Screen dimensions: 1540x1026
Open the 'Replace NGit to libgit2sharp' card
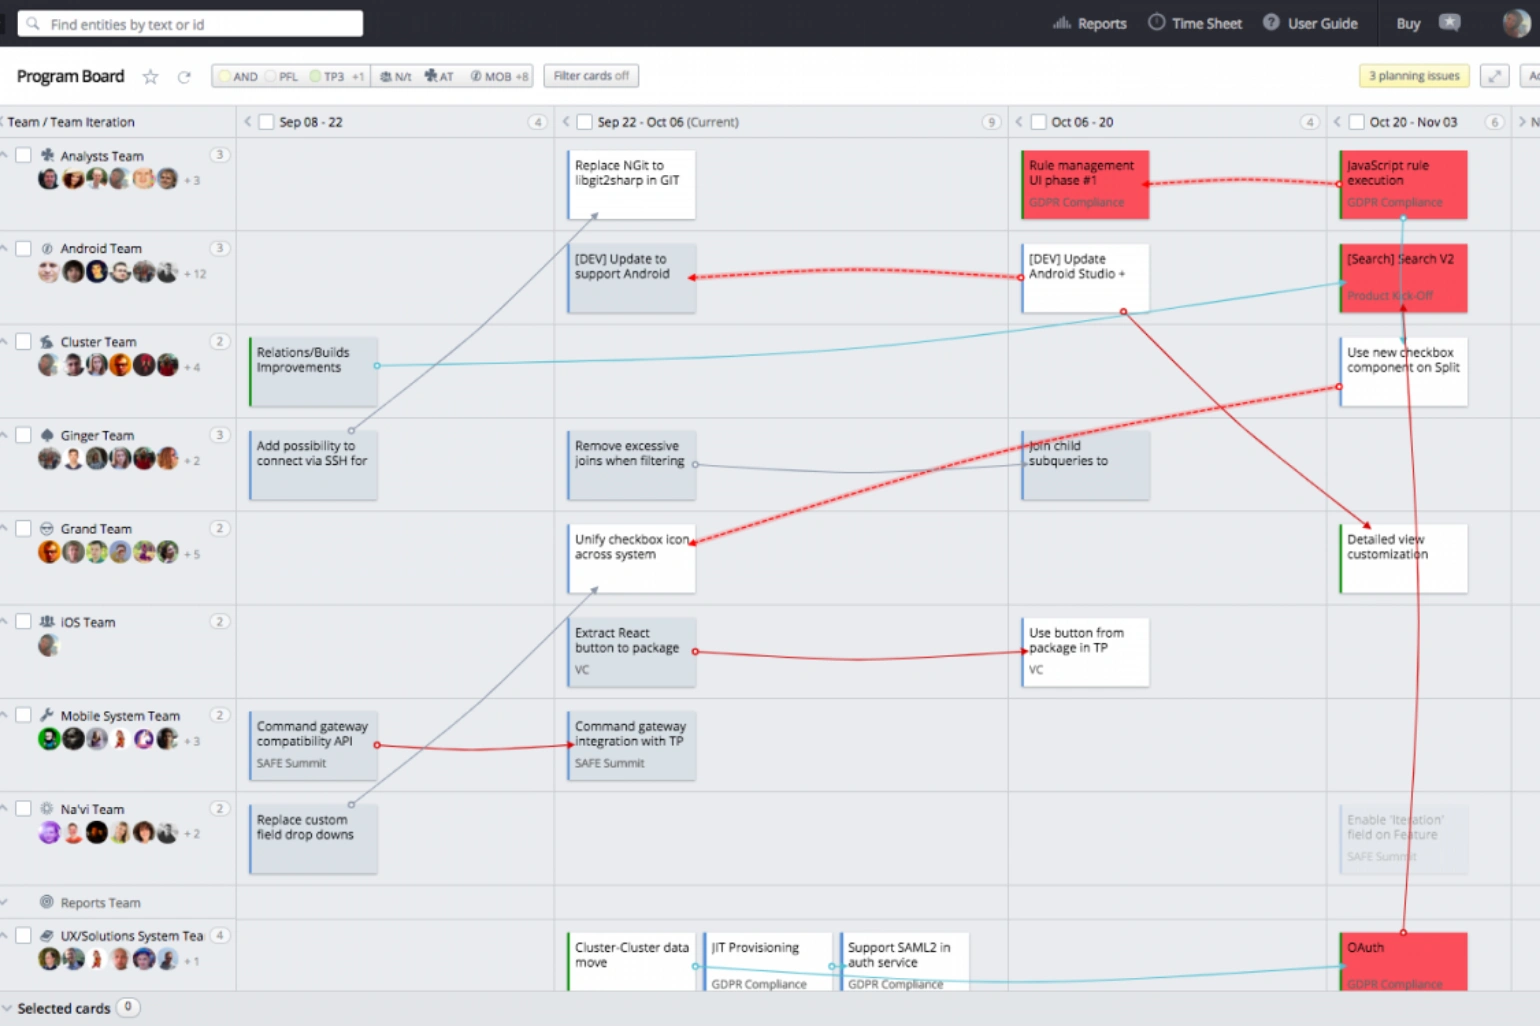(631, 185)
